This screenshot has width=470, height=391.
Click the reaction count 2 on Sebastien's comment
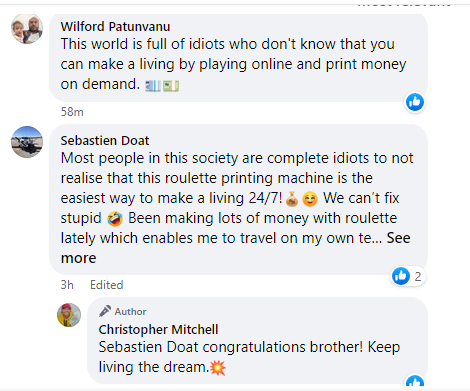pyautogui.click(x=418, y=276)
